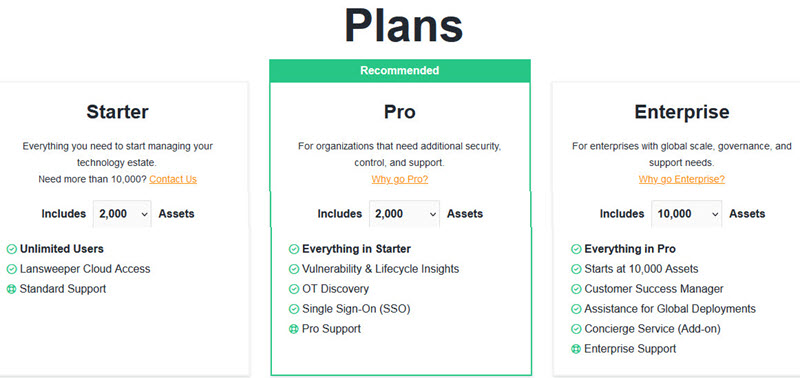
Task: Select the Starter plan heading
Action: click(x=117, y=112)
